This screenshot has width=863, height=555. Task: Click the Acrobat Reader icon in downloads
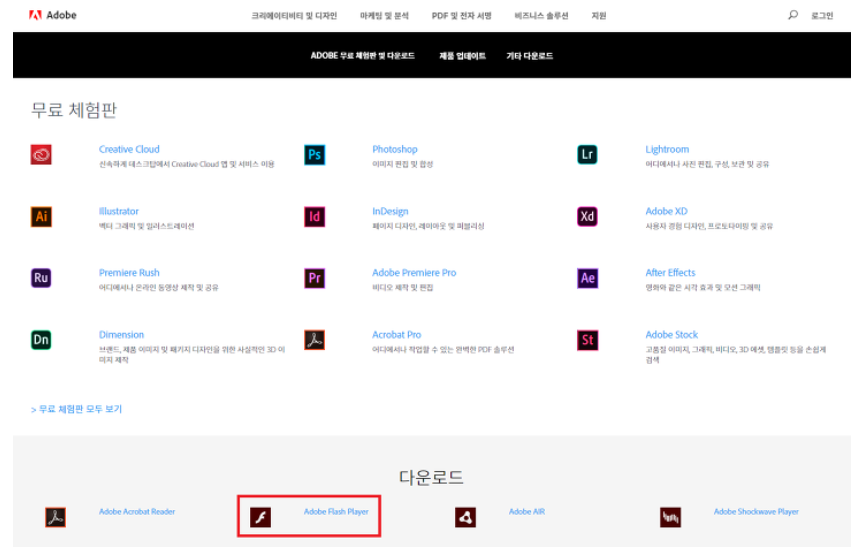click(56, 518)
